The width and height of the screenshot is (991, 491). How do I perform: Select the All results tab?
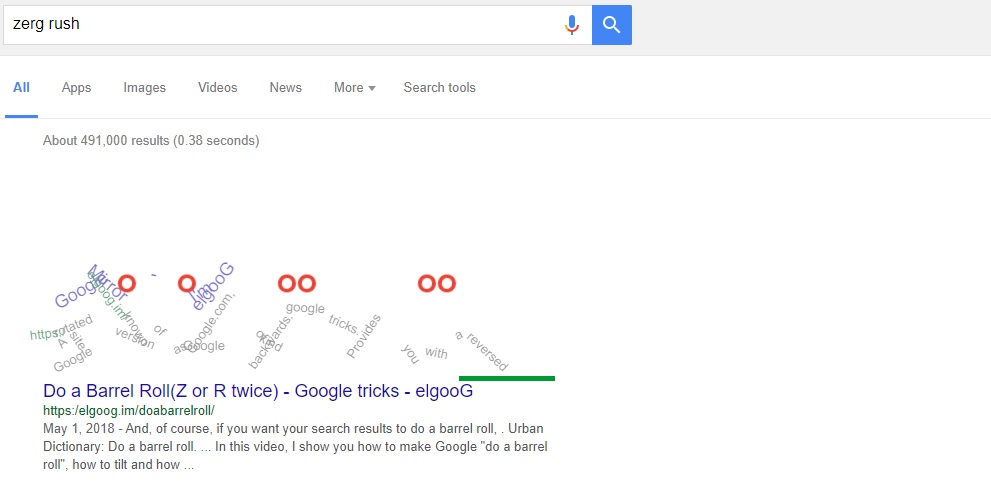pos(21,88)
